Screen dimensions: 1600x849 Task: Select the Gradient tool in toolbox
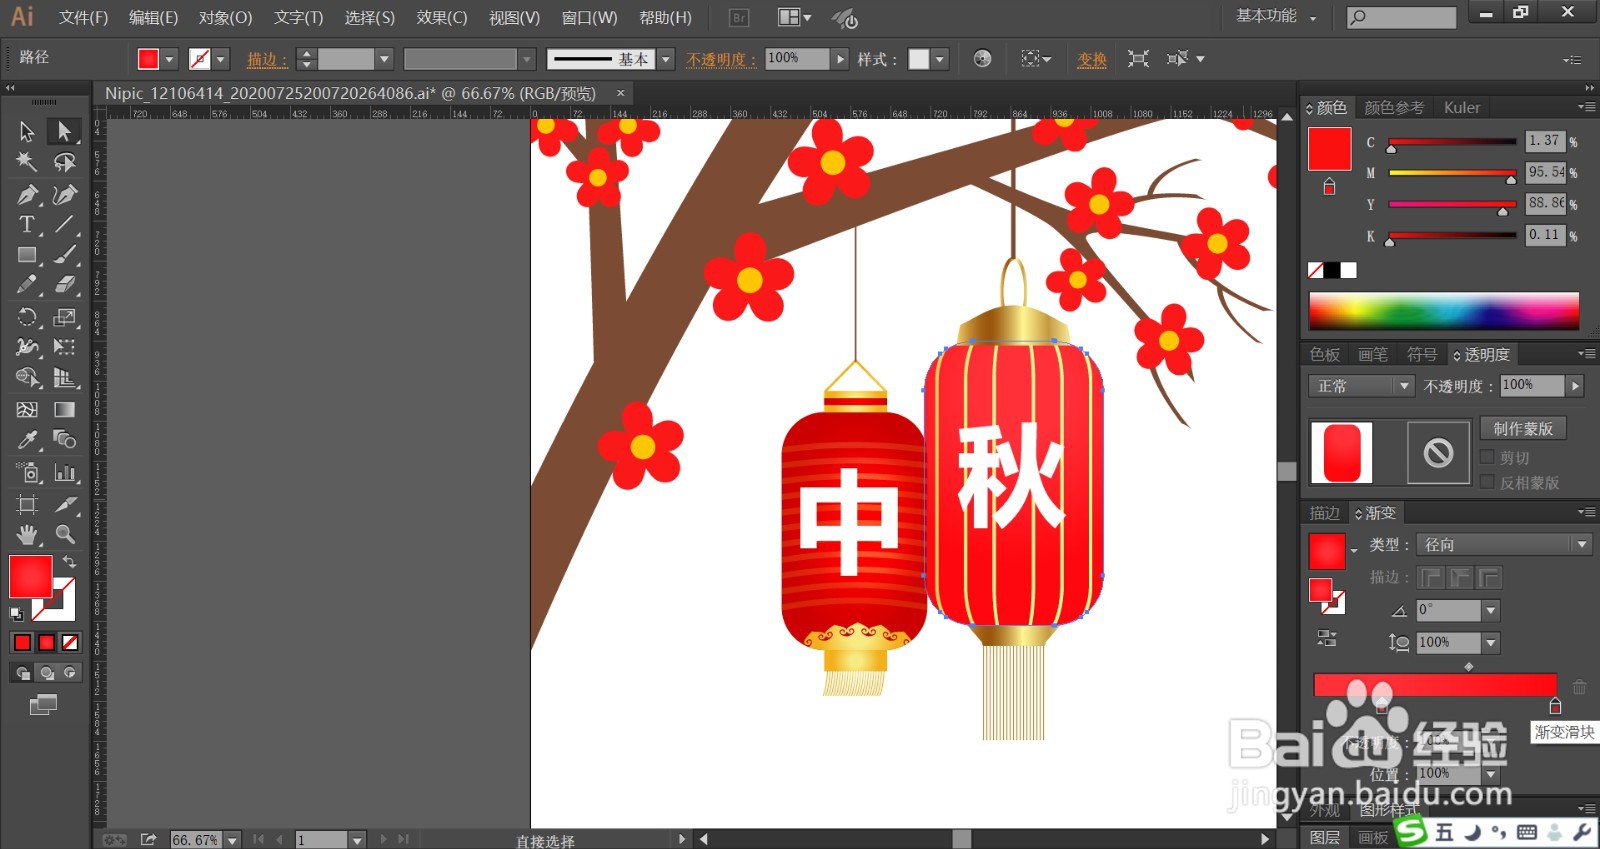(64, 409)
